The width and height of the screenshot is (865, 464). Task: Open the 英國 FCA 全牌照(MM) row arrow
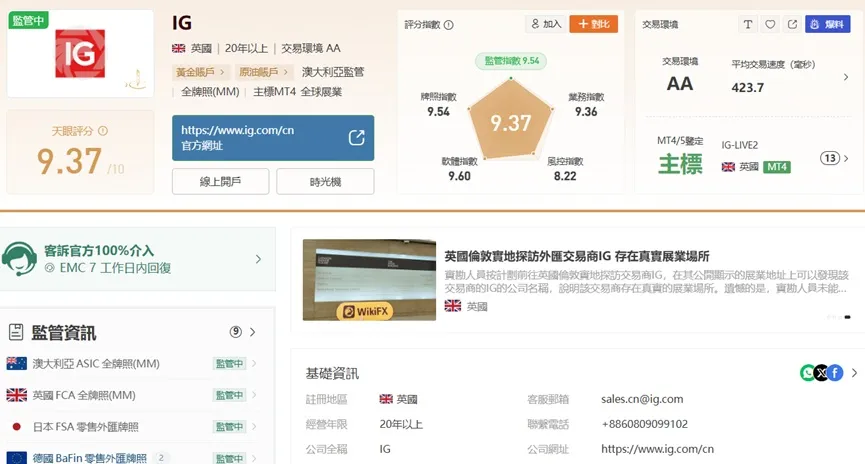click(x=254, y=394)
